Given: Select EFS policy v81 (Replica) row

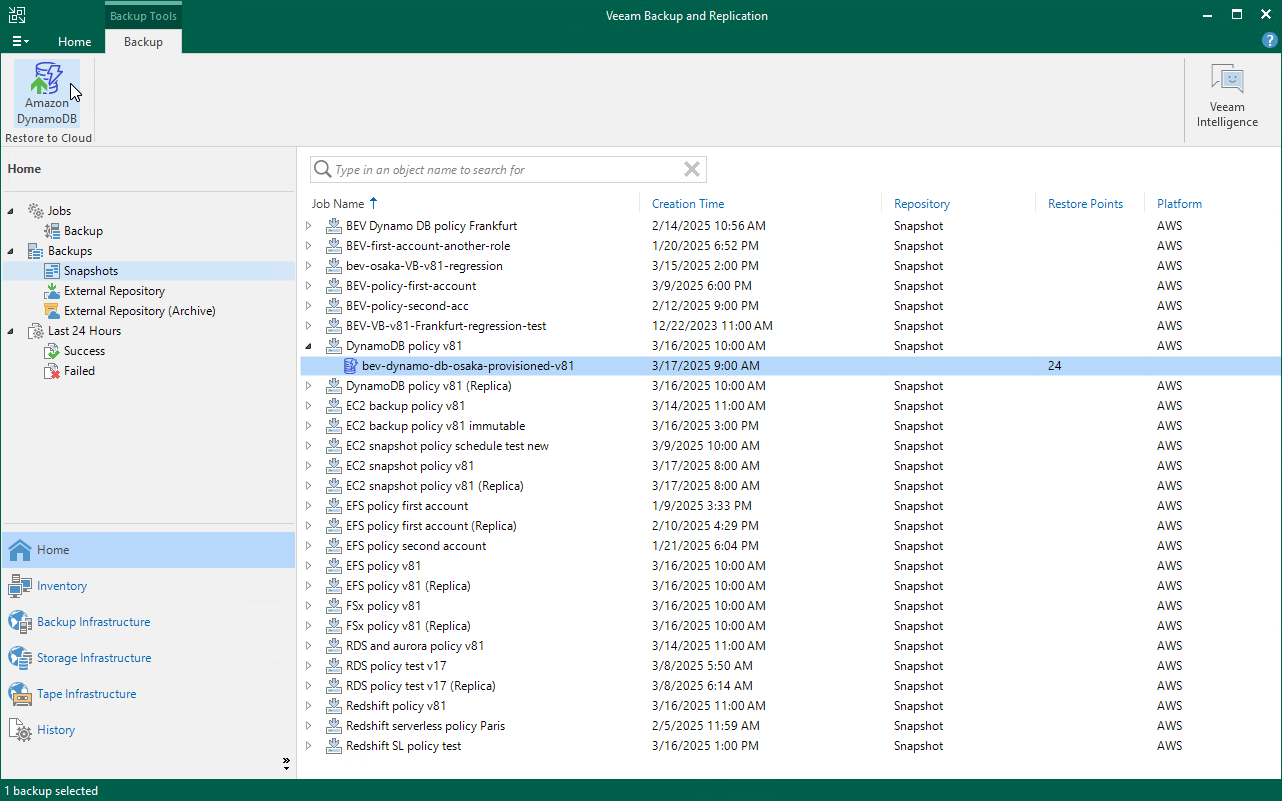Looking at the screenshot, I should [790, 586].
